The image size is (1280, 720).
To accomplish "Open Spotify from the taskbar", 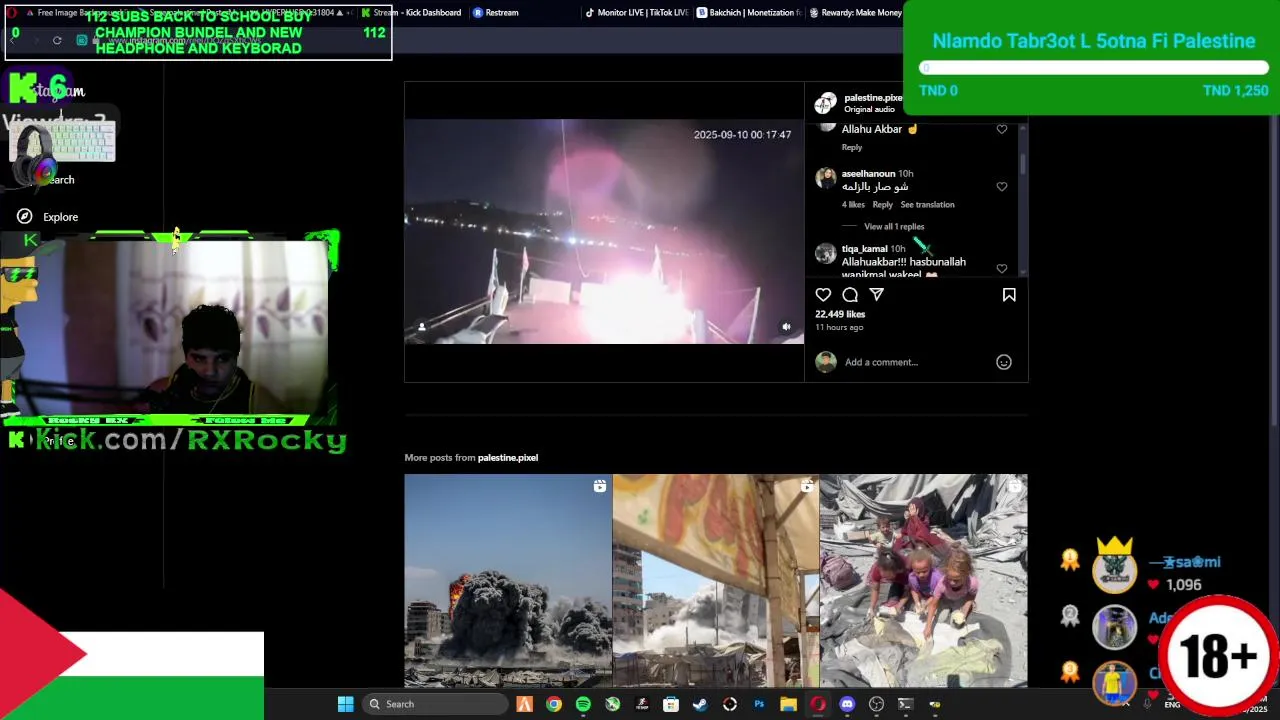I will pyautogui.click(x=583, y=704).
